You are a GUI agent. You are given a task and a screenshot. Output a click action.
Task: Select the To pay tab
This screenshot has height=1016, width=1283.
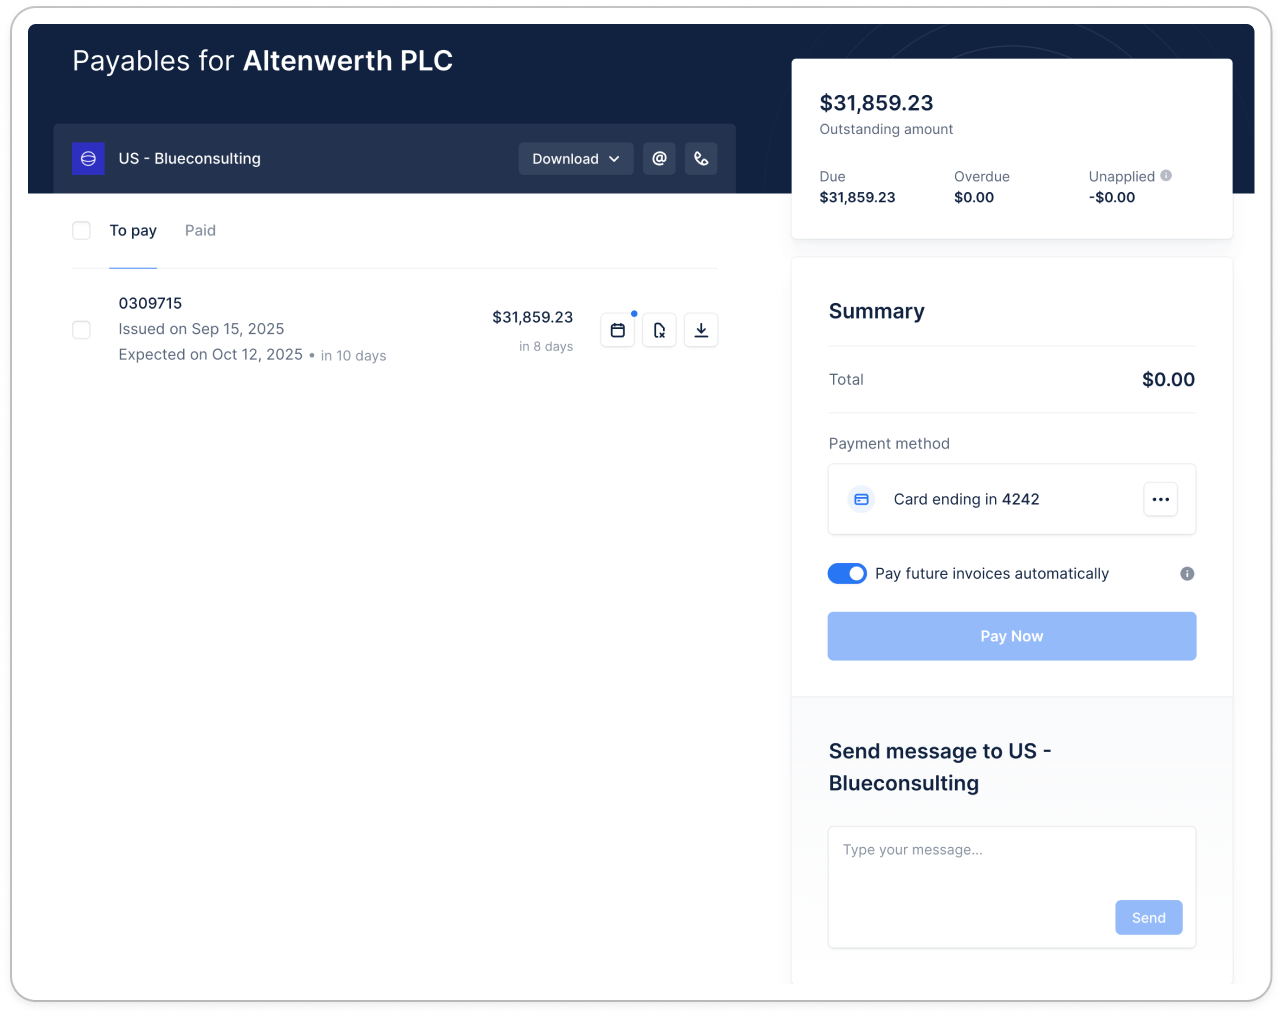click(133, 231)
